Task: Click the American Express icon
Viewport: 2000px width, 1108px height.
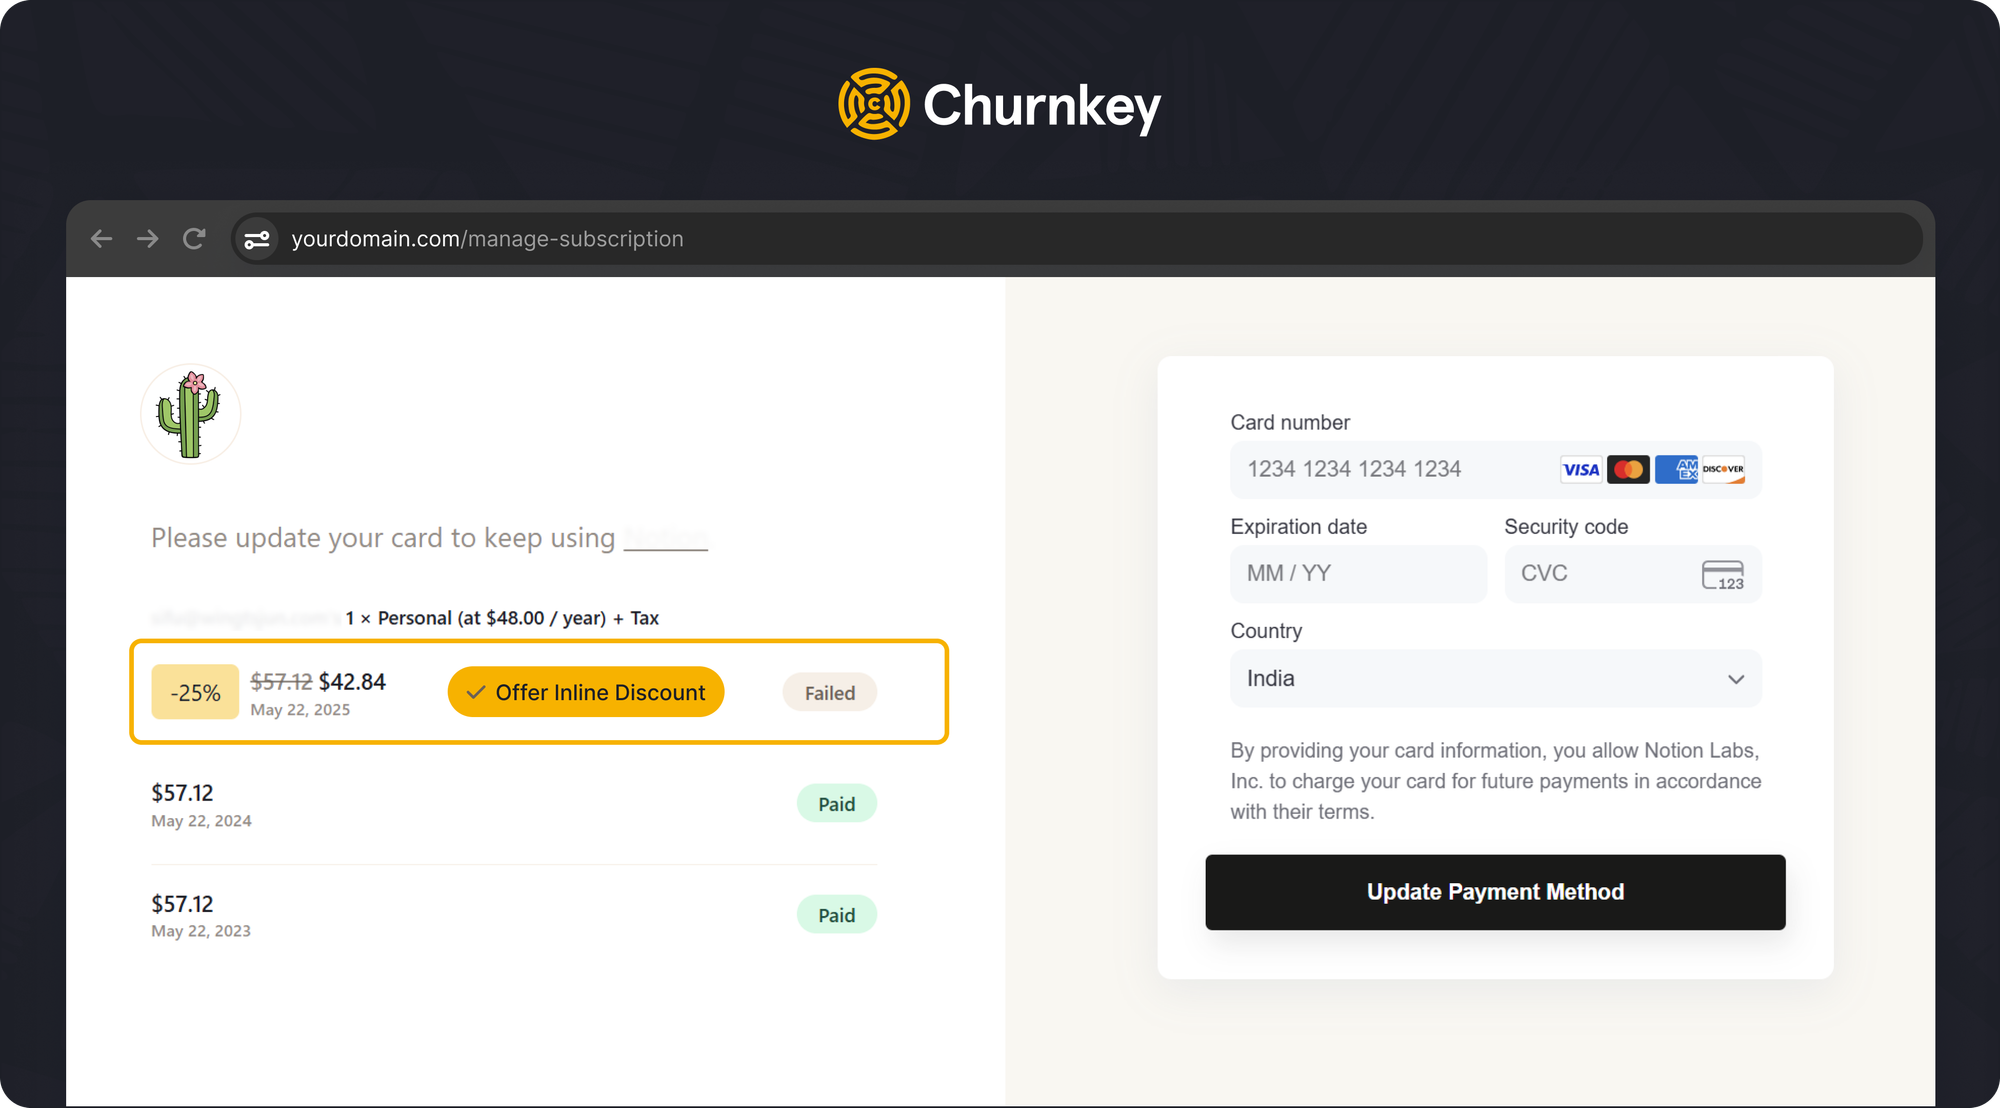Action: tap(1676, 470)
